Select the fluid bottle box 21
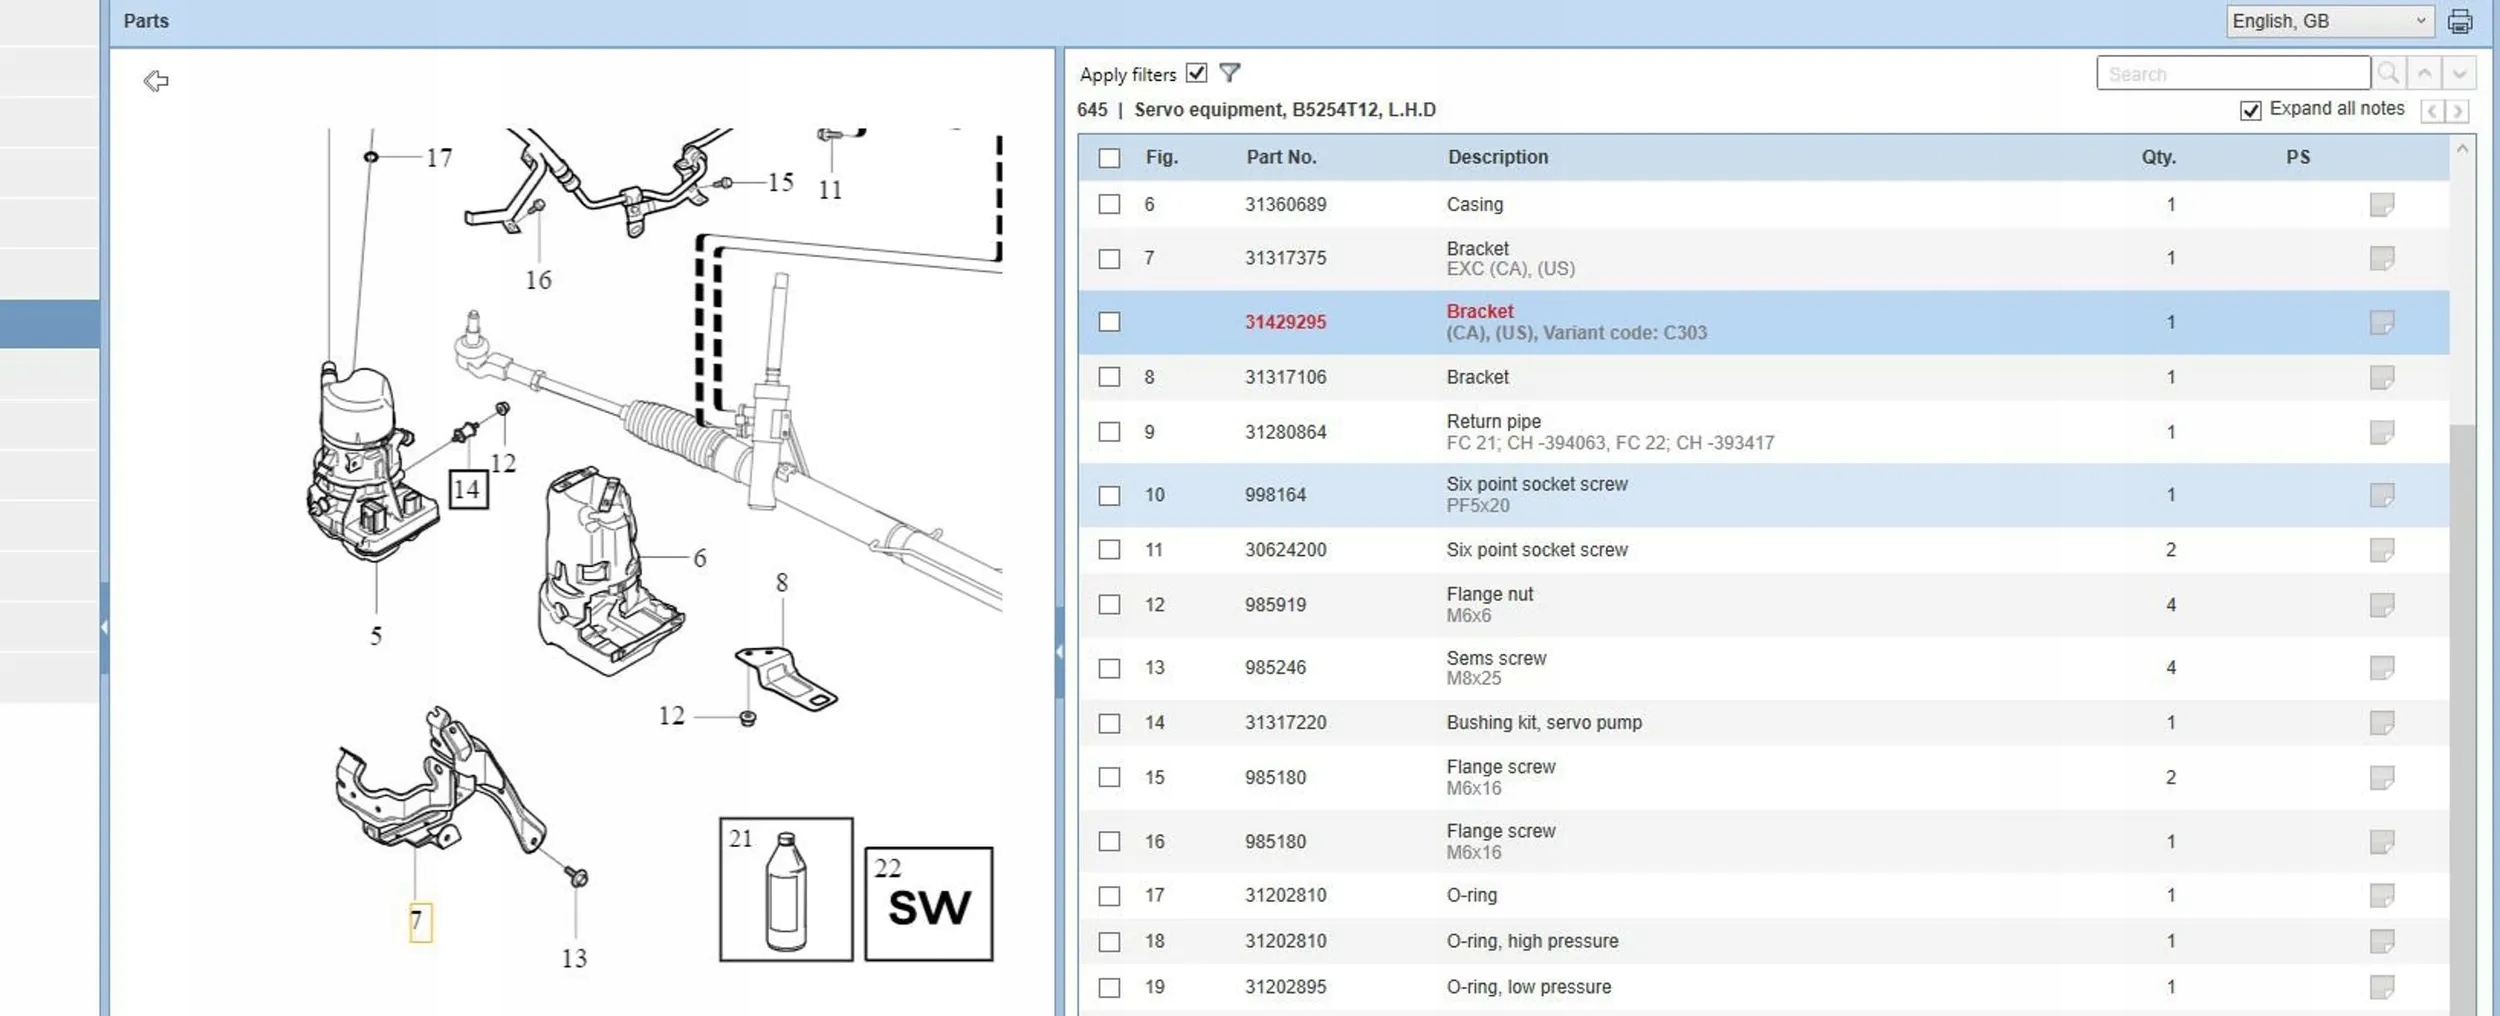The image size is (2500, 1016). tap(786, 889)
